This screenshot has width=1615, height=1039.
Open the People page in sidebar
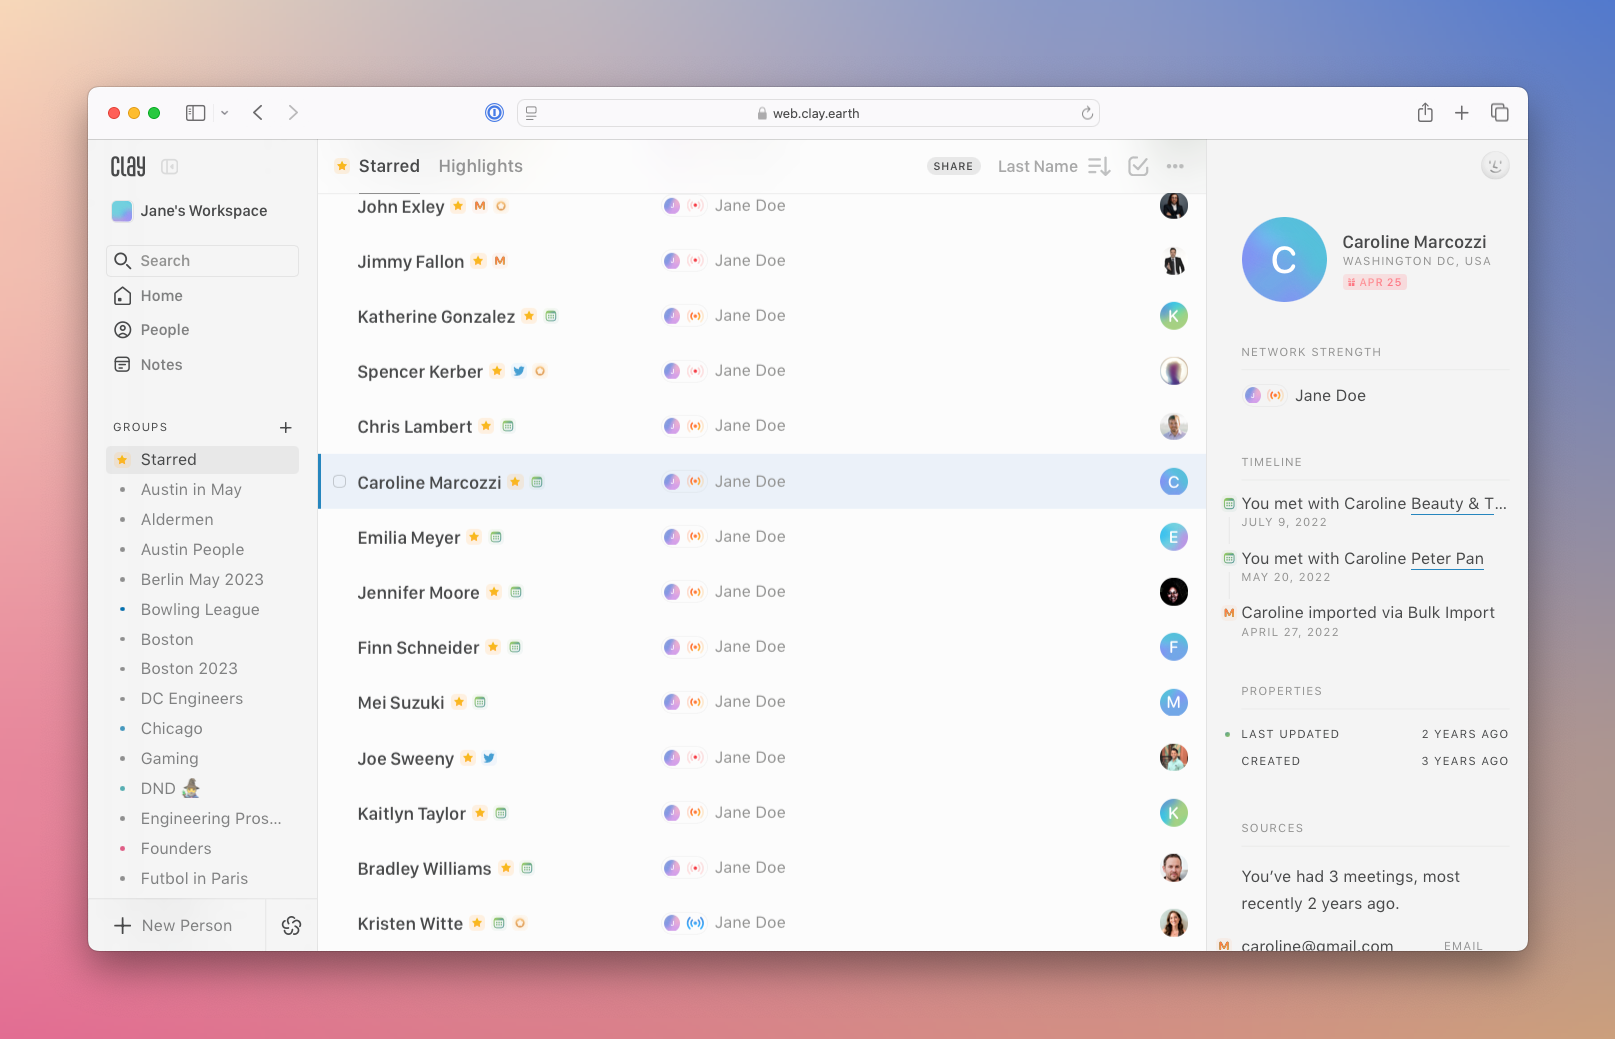pyautogui.click(x=164, y=330)
